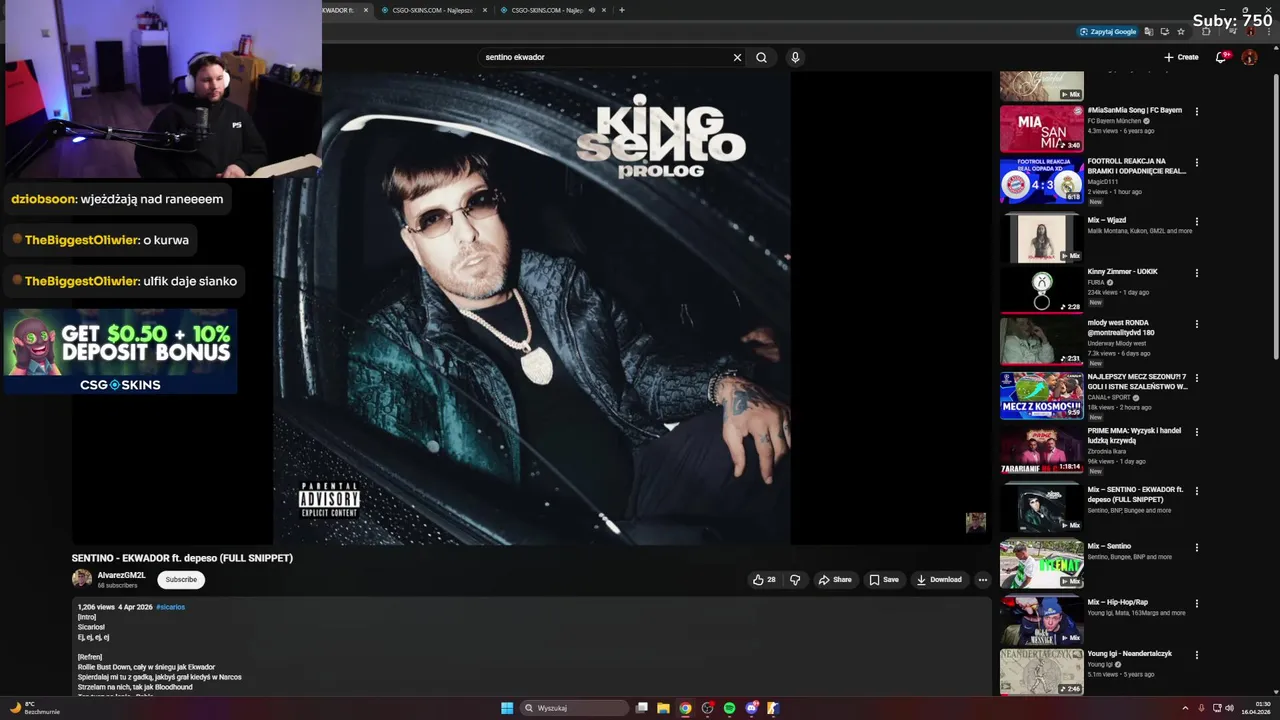
Task: Open the #sicarios hashtag link
Action: click(170, 607)
